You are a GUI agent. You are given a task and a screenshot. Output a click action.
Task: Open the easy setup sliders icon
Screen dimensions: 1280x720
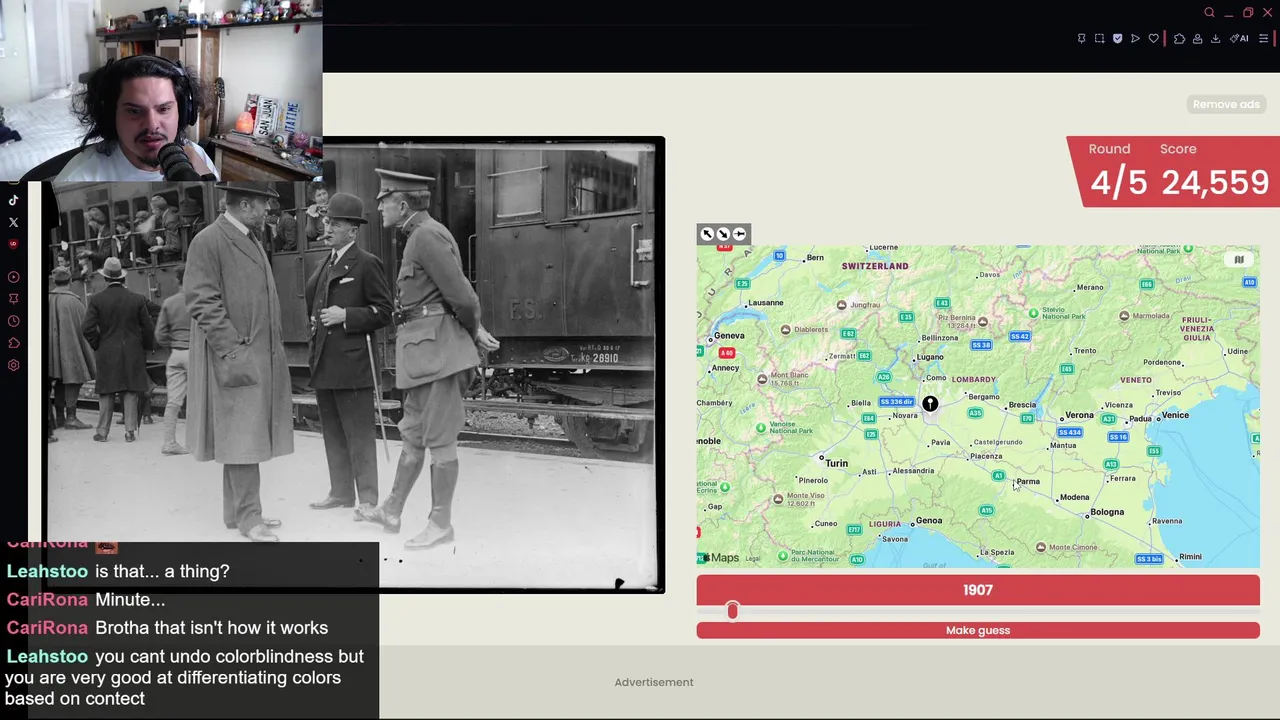tap(1264, 39)
